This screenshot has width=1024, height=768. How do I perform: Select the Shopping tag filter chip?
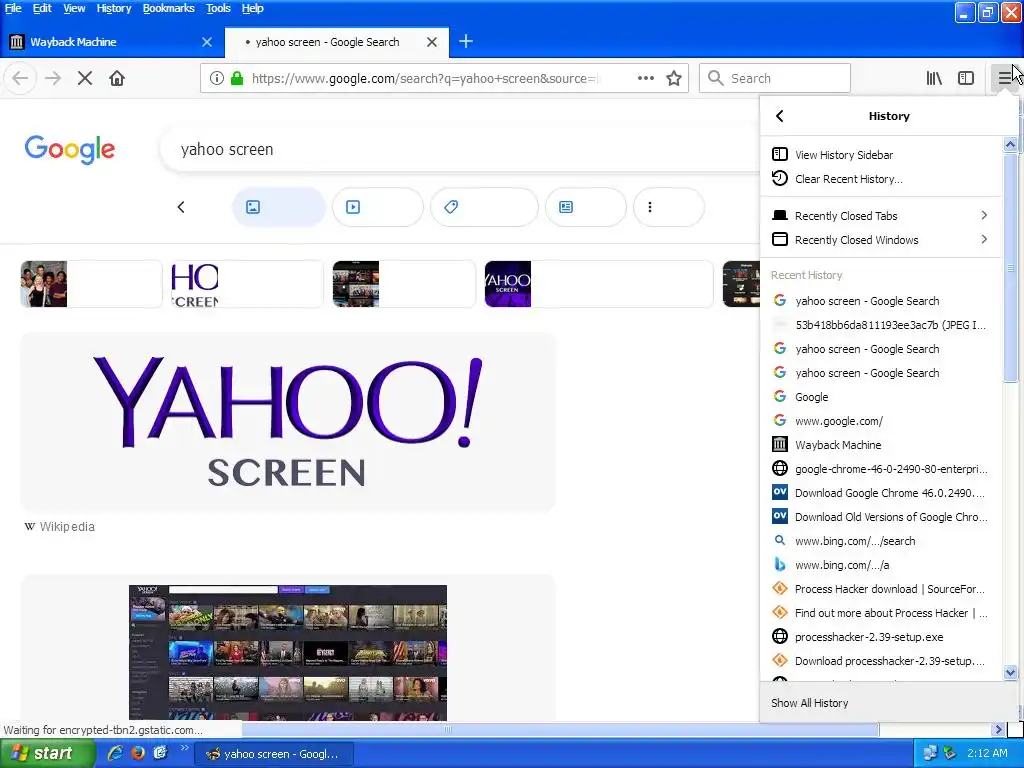pos(485,207)
